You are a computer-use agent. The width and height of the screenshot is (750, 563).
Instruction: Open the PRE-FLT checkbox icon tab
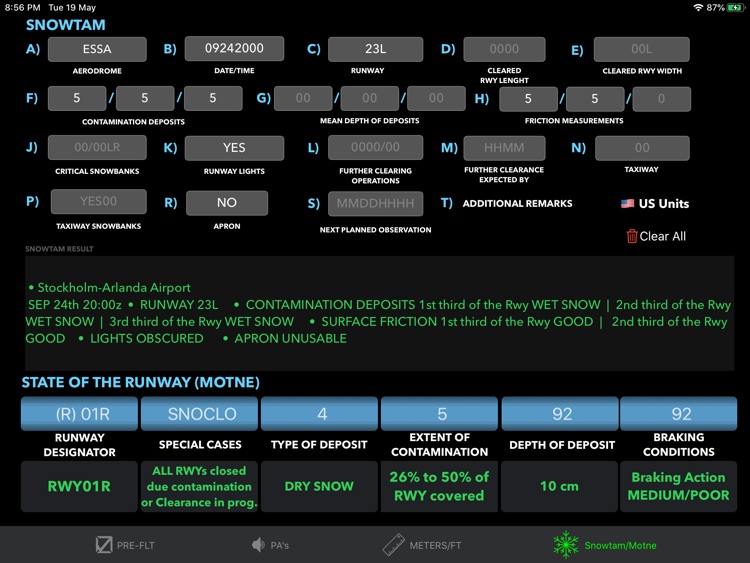(104, 545)
